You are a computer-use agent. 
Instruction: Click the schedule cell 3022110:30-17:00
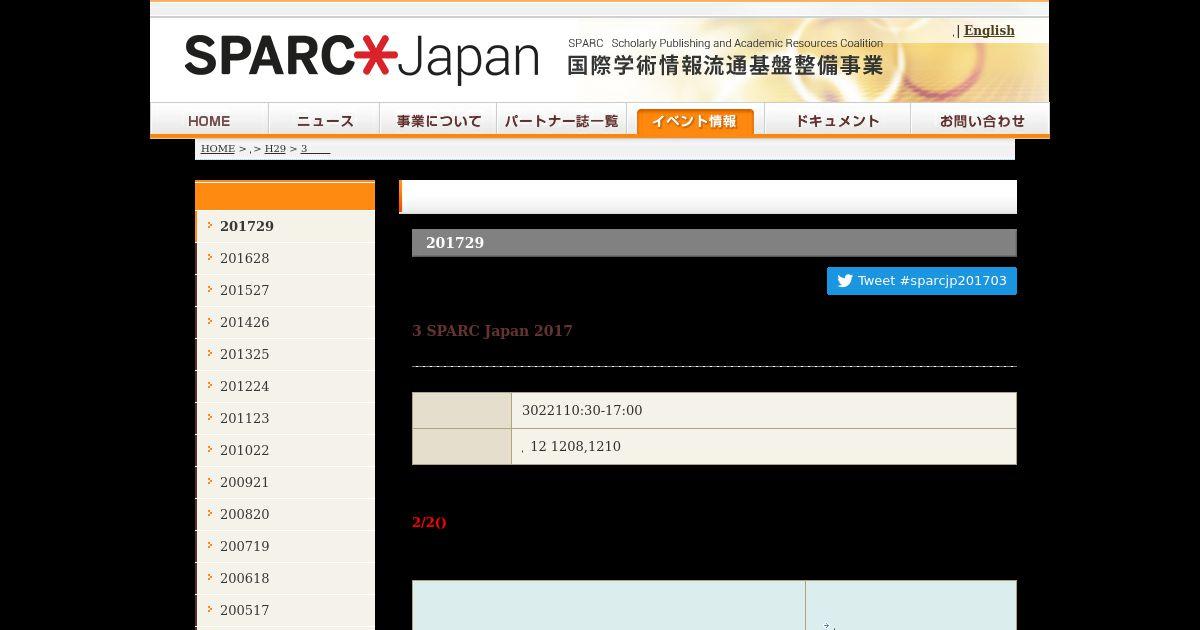(x=764, y=411)
